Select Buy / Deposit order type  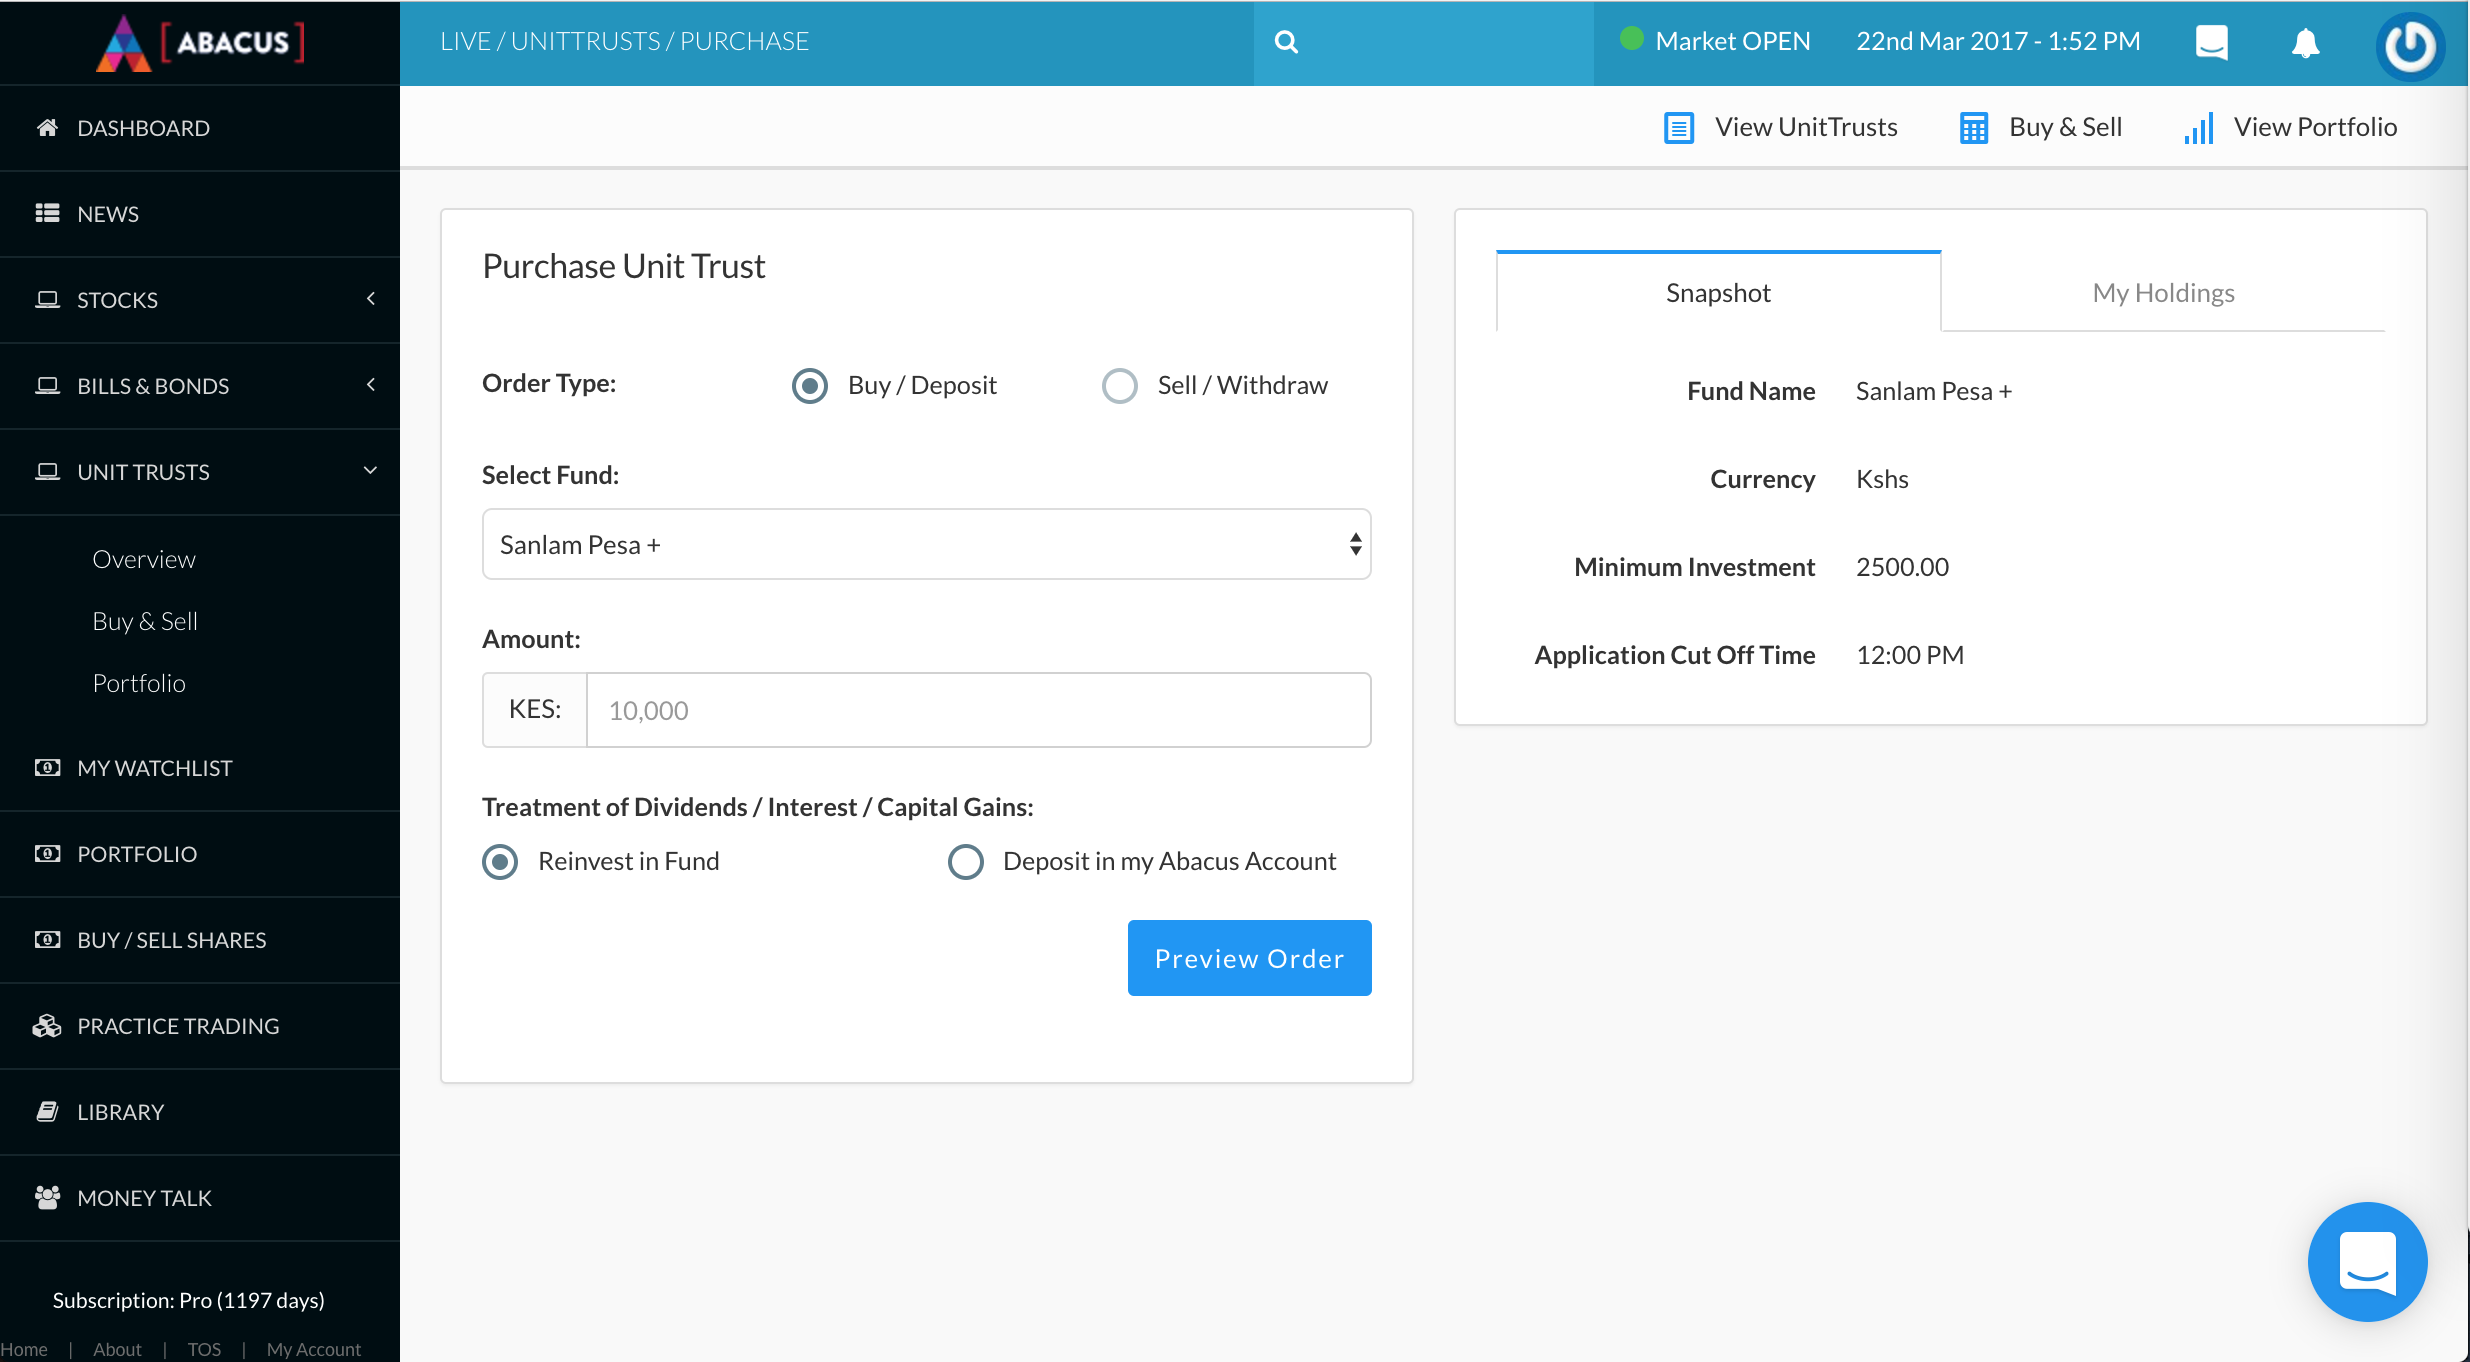coord(813,384)
